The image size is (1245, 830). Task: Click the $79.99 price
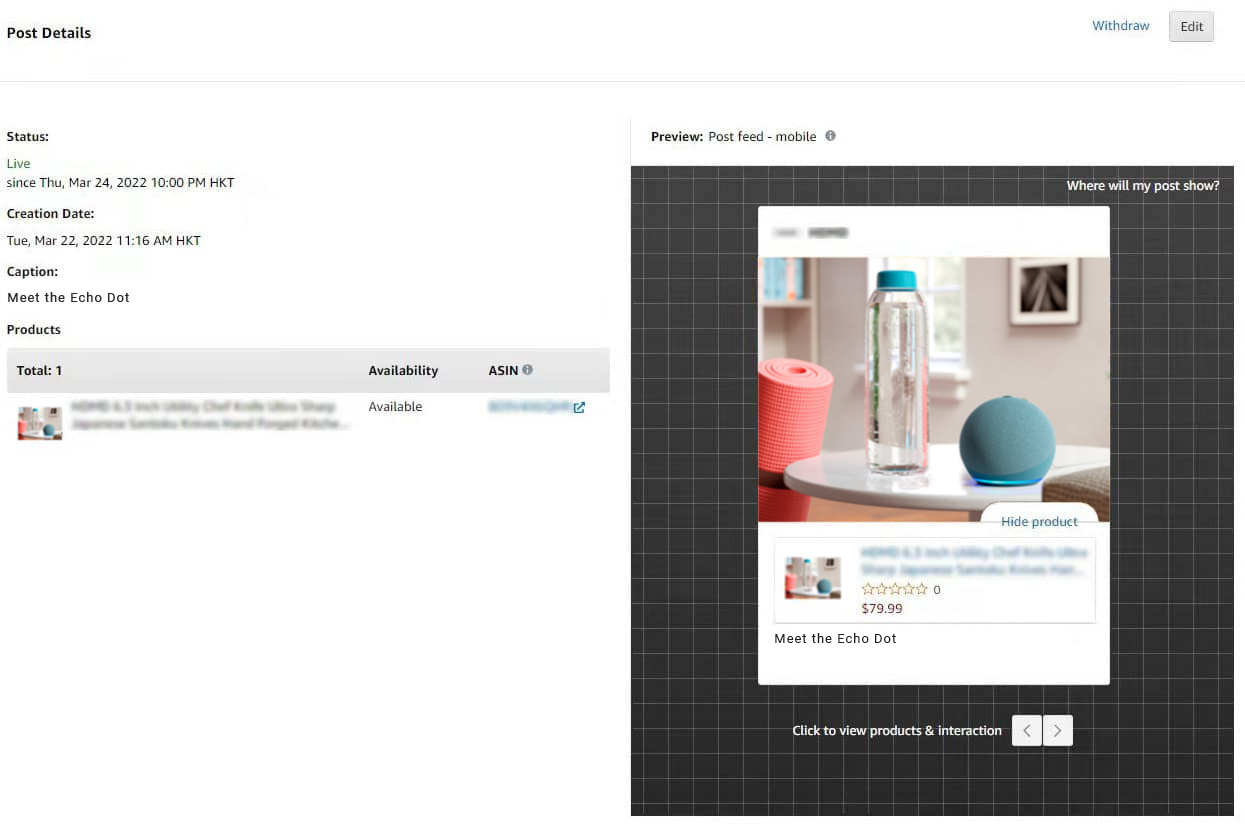click(882, 608)
